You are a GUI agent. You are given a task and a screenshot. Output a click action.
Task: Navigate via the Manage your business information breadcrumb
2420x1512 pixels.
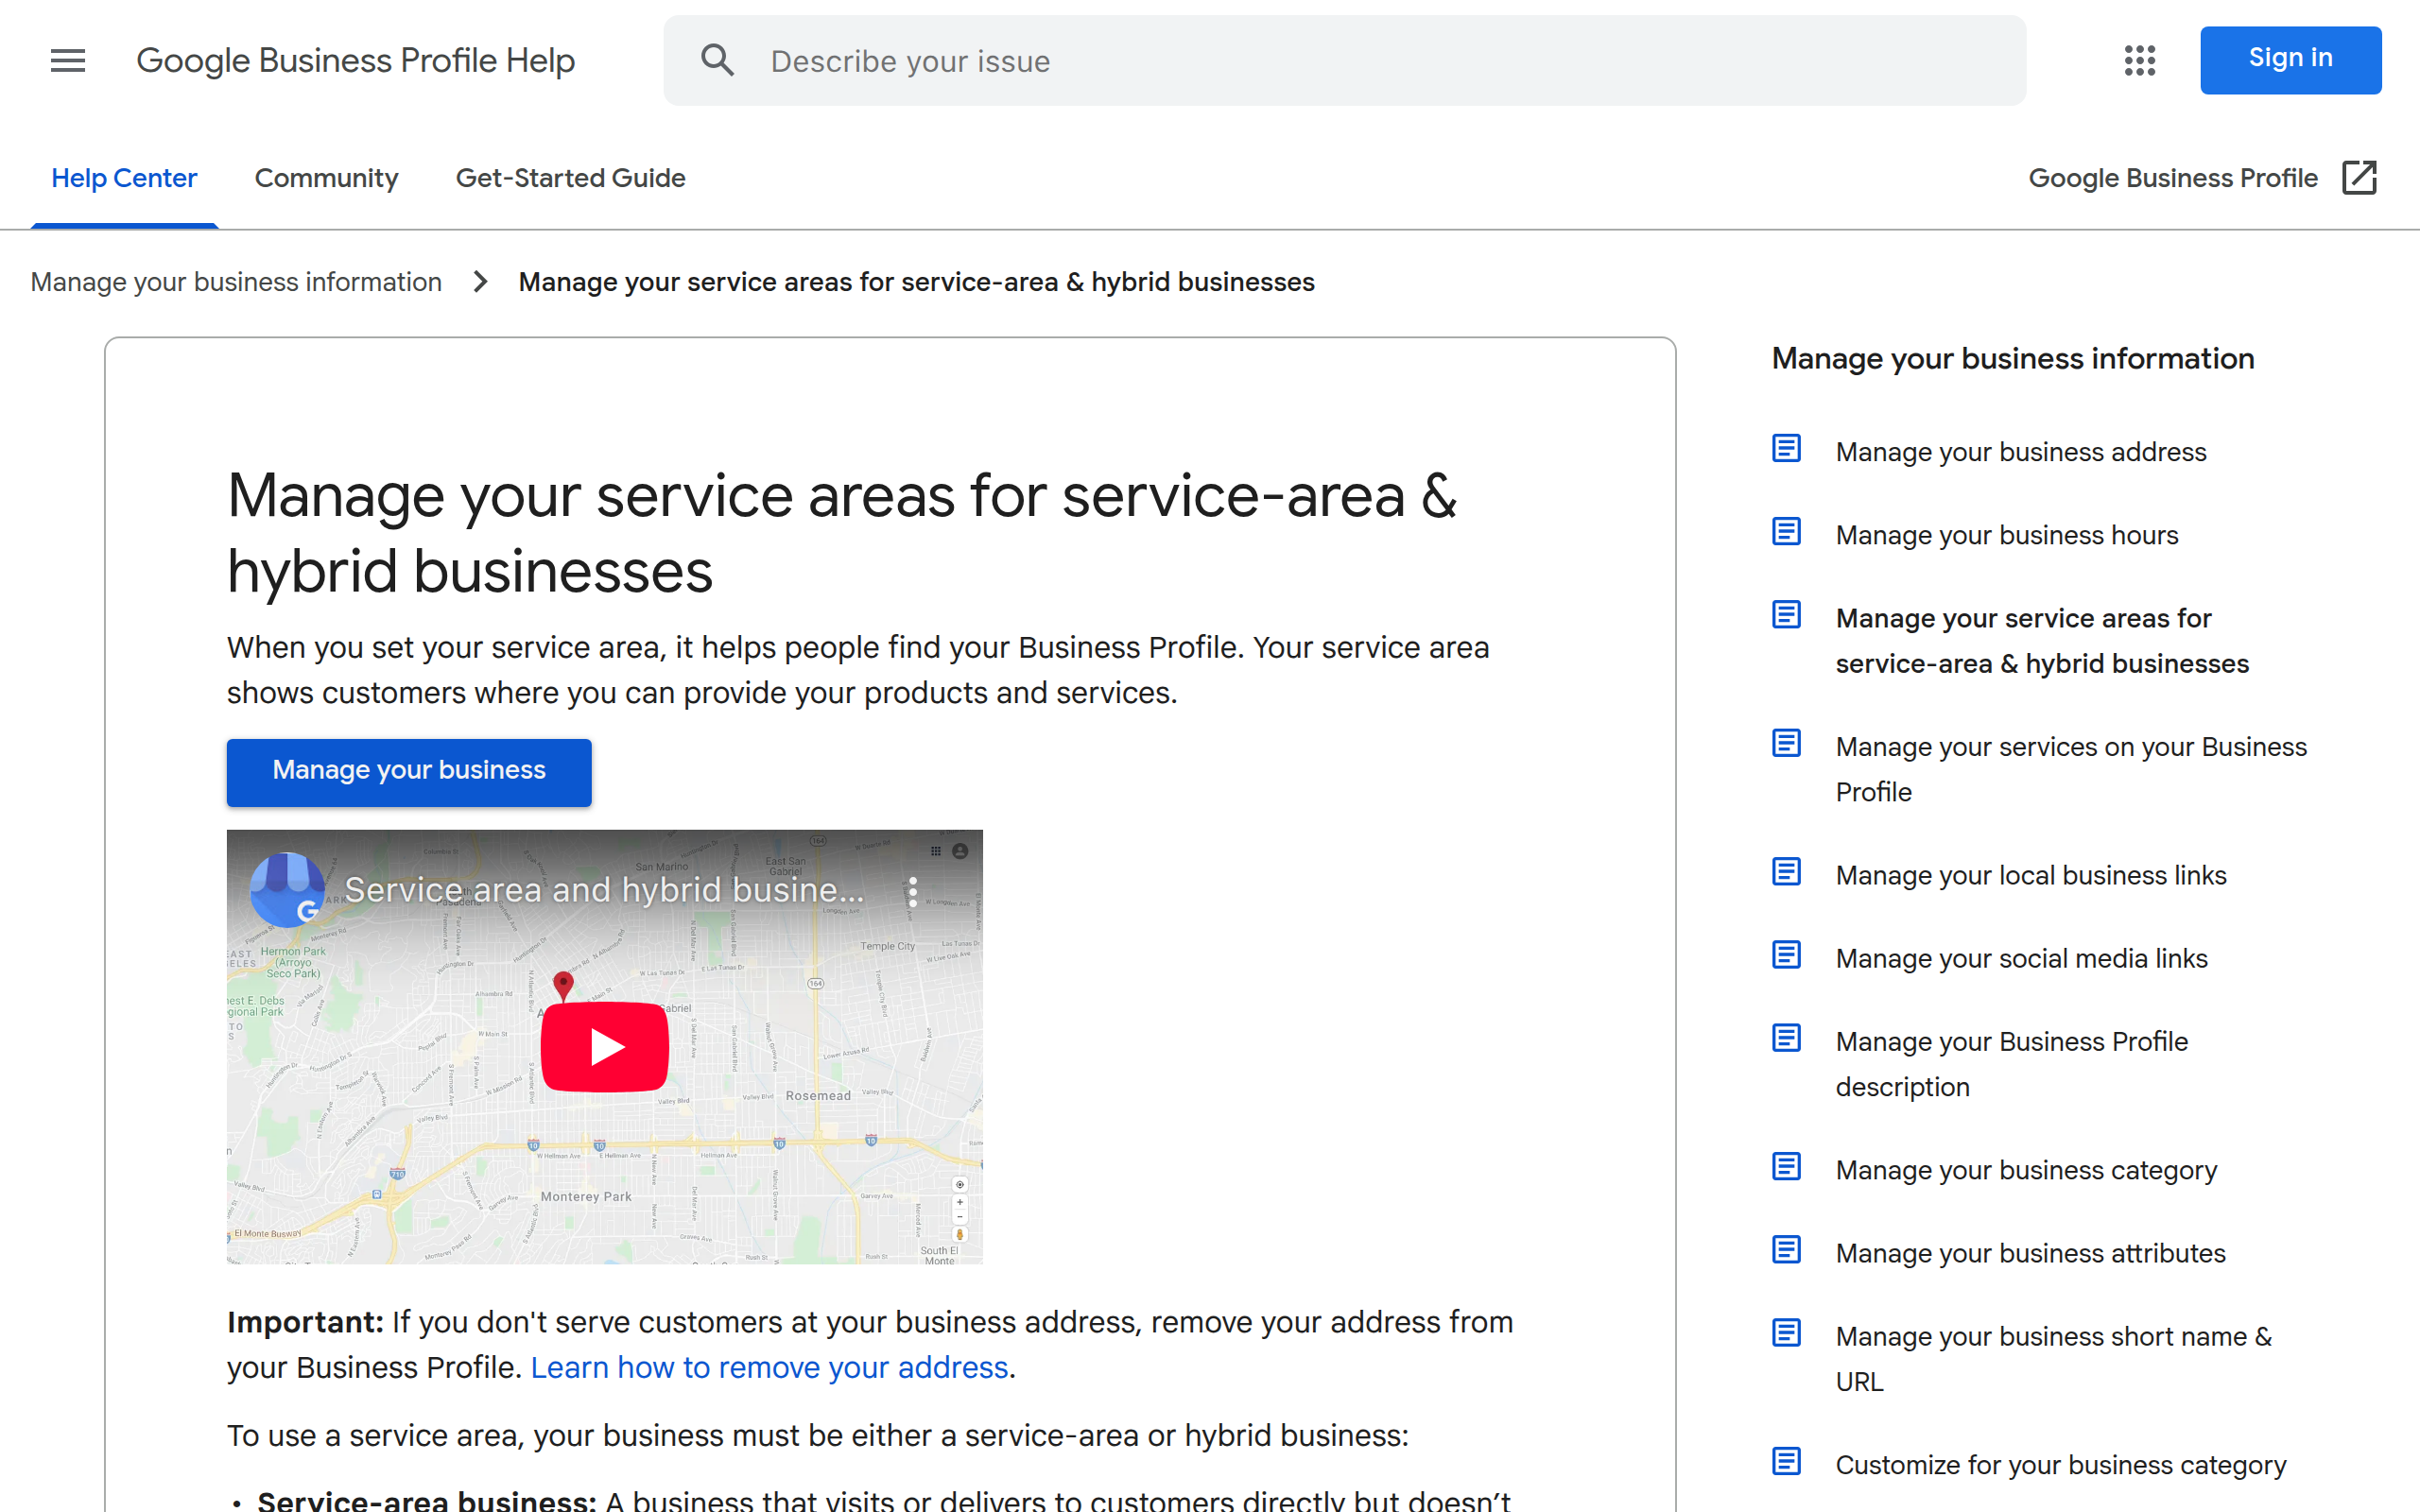click(236, 282)
